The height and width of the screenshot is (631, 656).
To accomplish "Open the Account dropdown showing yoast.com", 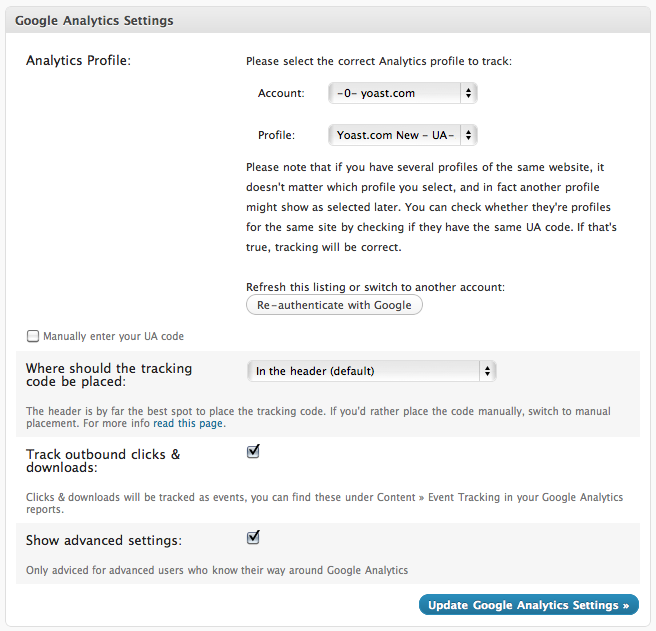I will [x=402, y=93].
